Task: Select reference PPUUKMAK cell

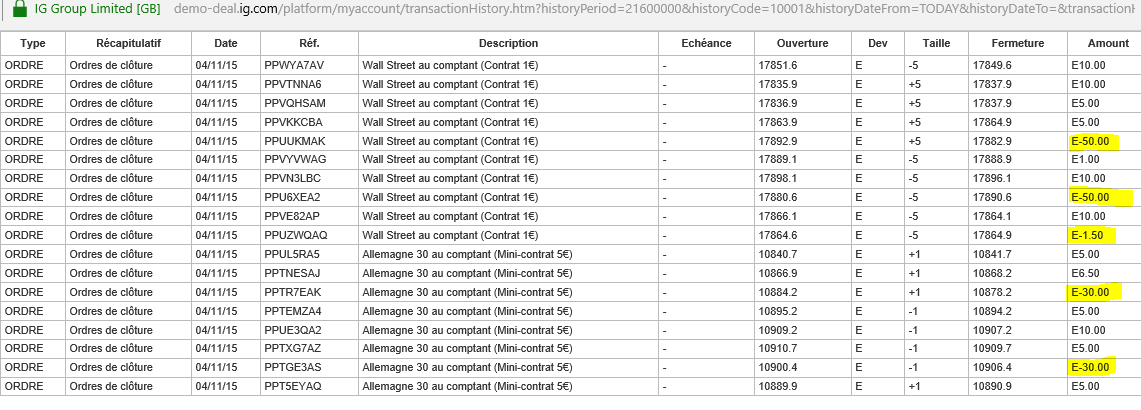Action: 295,141
